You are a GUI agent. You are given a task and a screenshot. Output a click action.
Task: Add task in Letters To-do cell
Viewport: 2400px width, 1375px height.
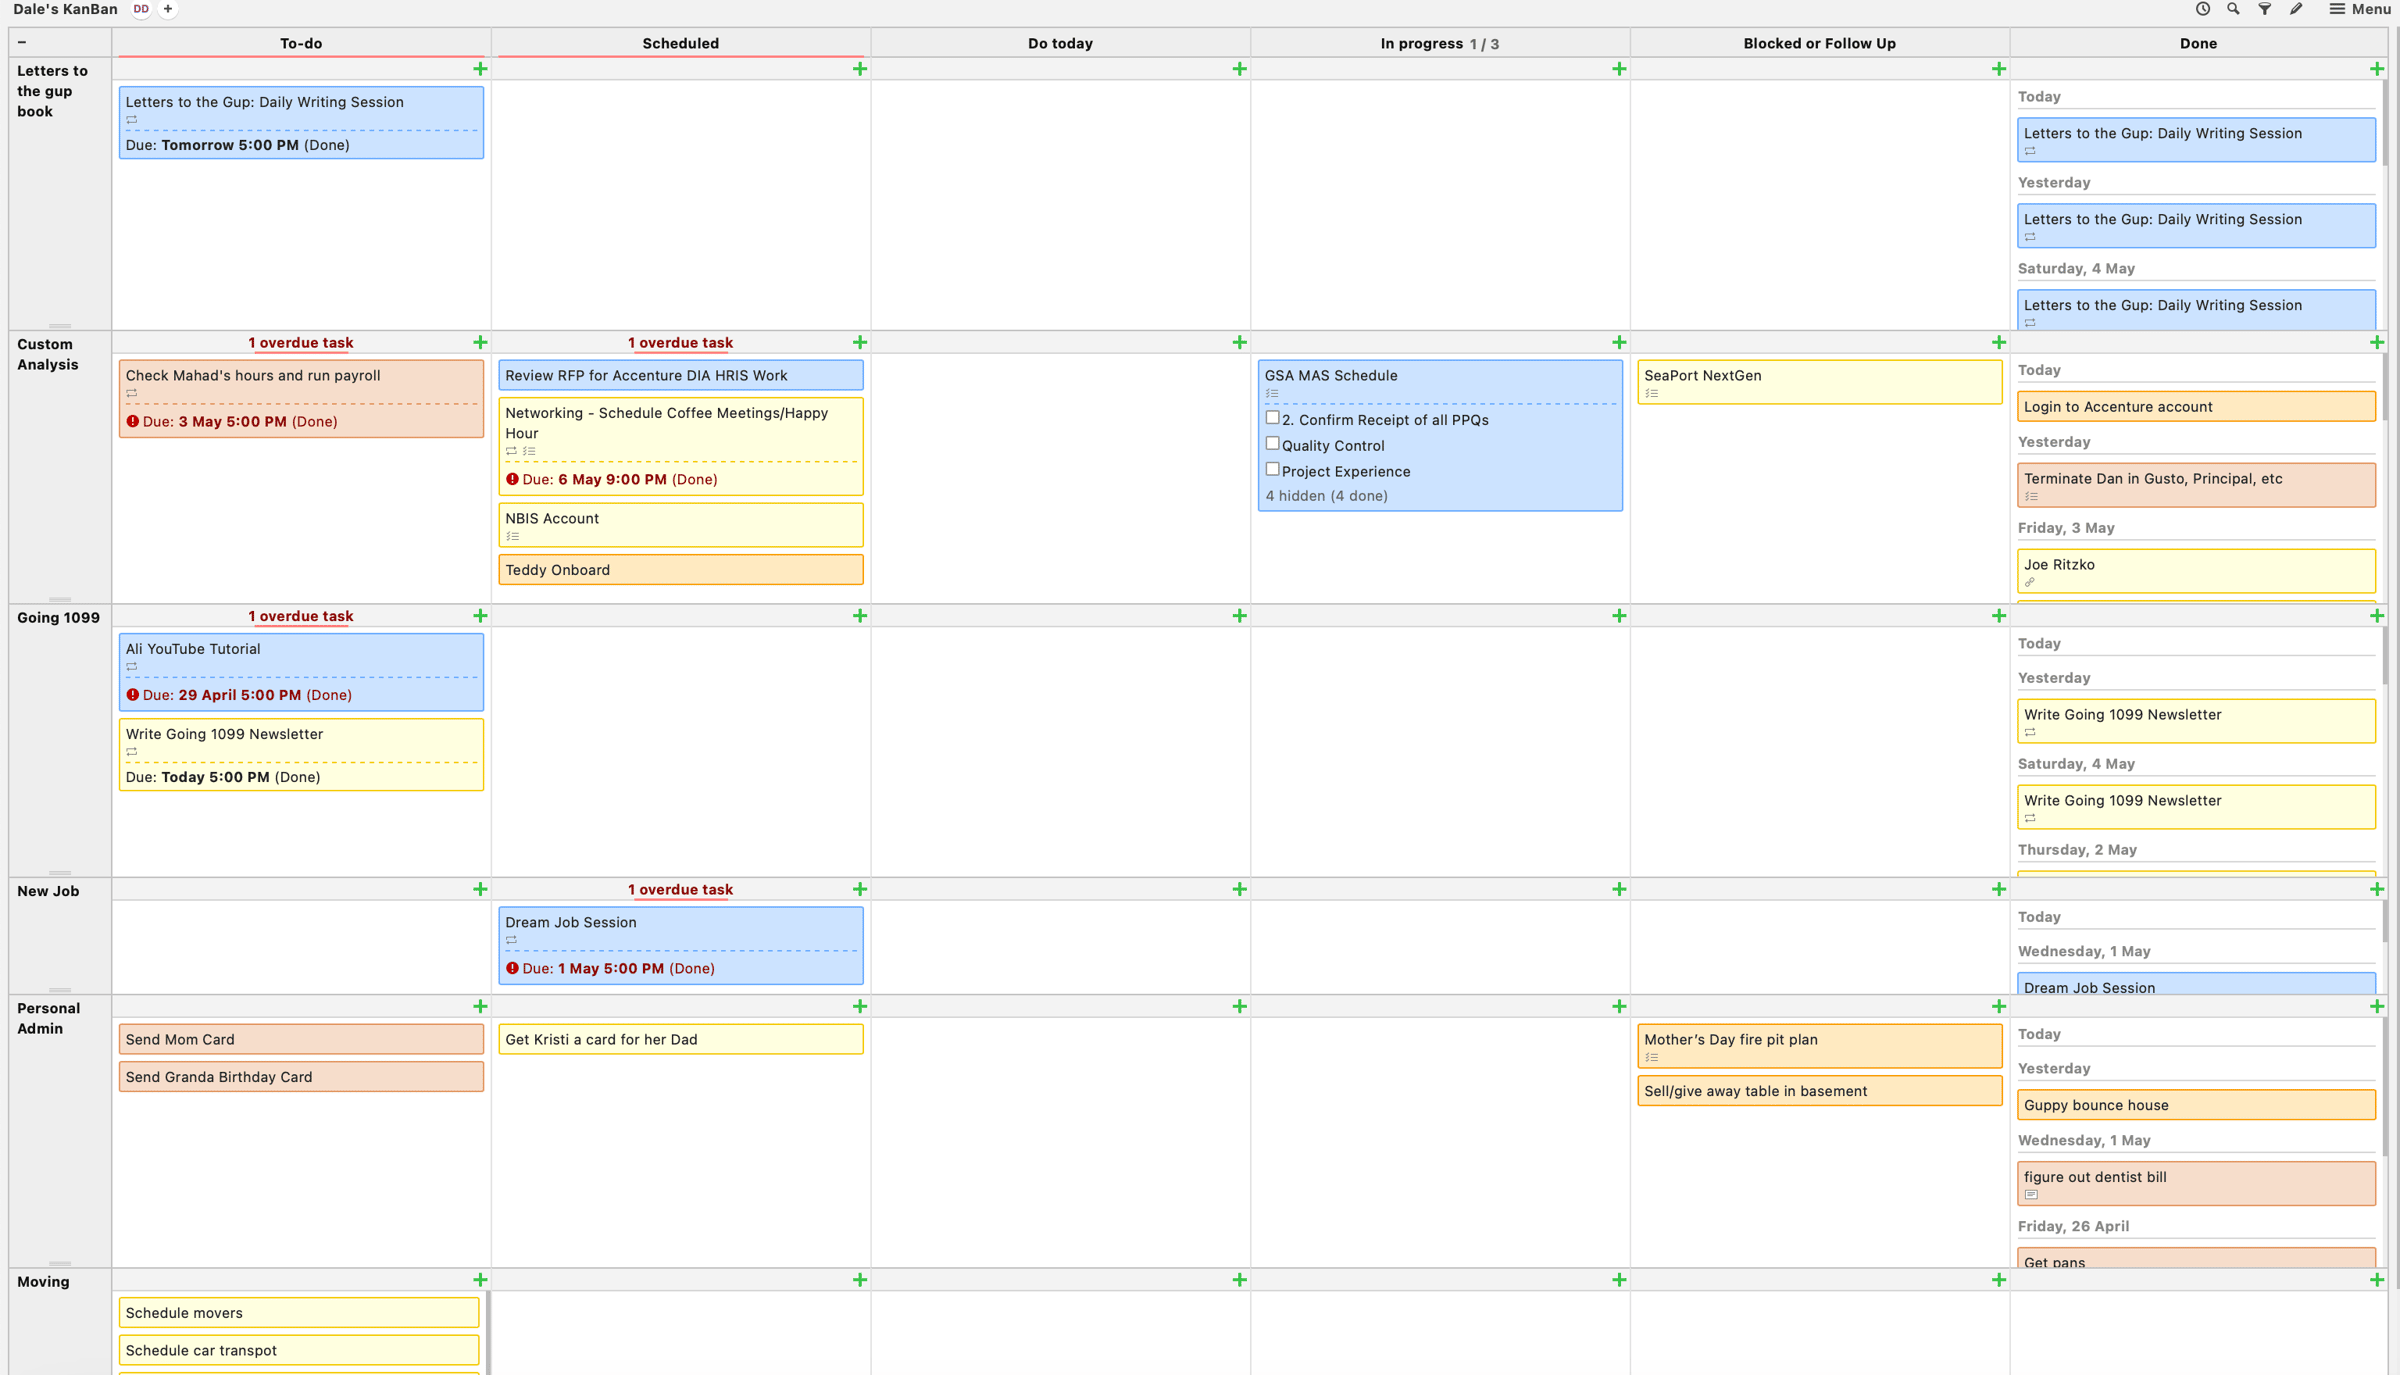click(480, 69)
